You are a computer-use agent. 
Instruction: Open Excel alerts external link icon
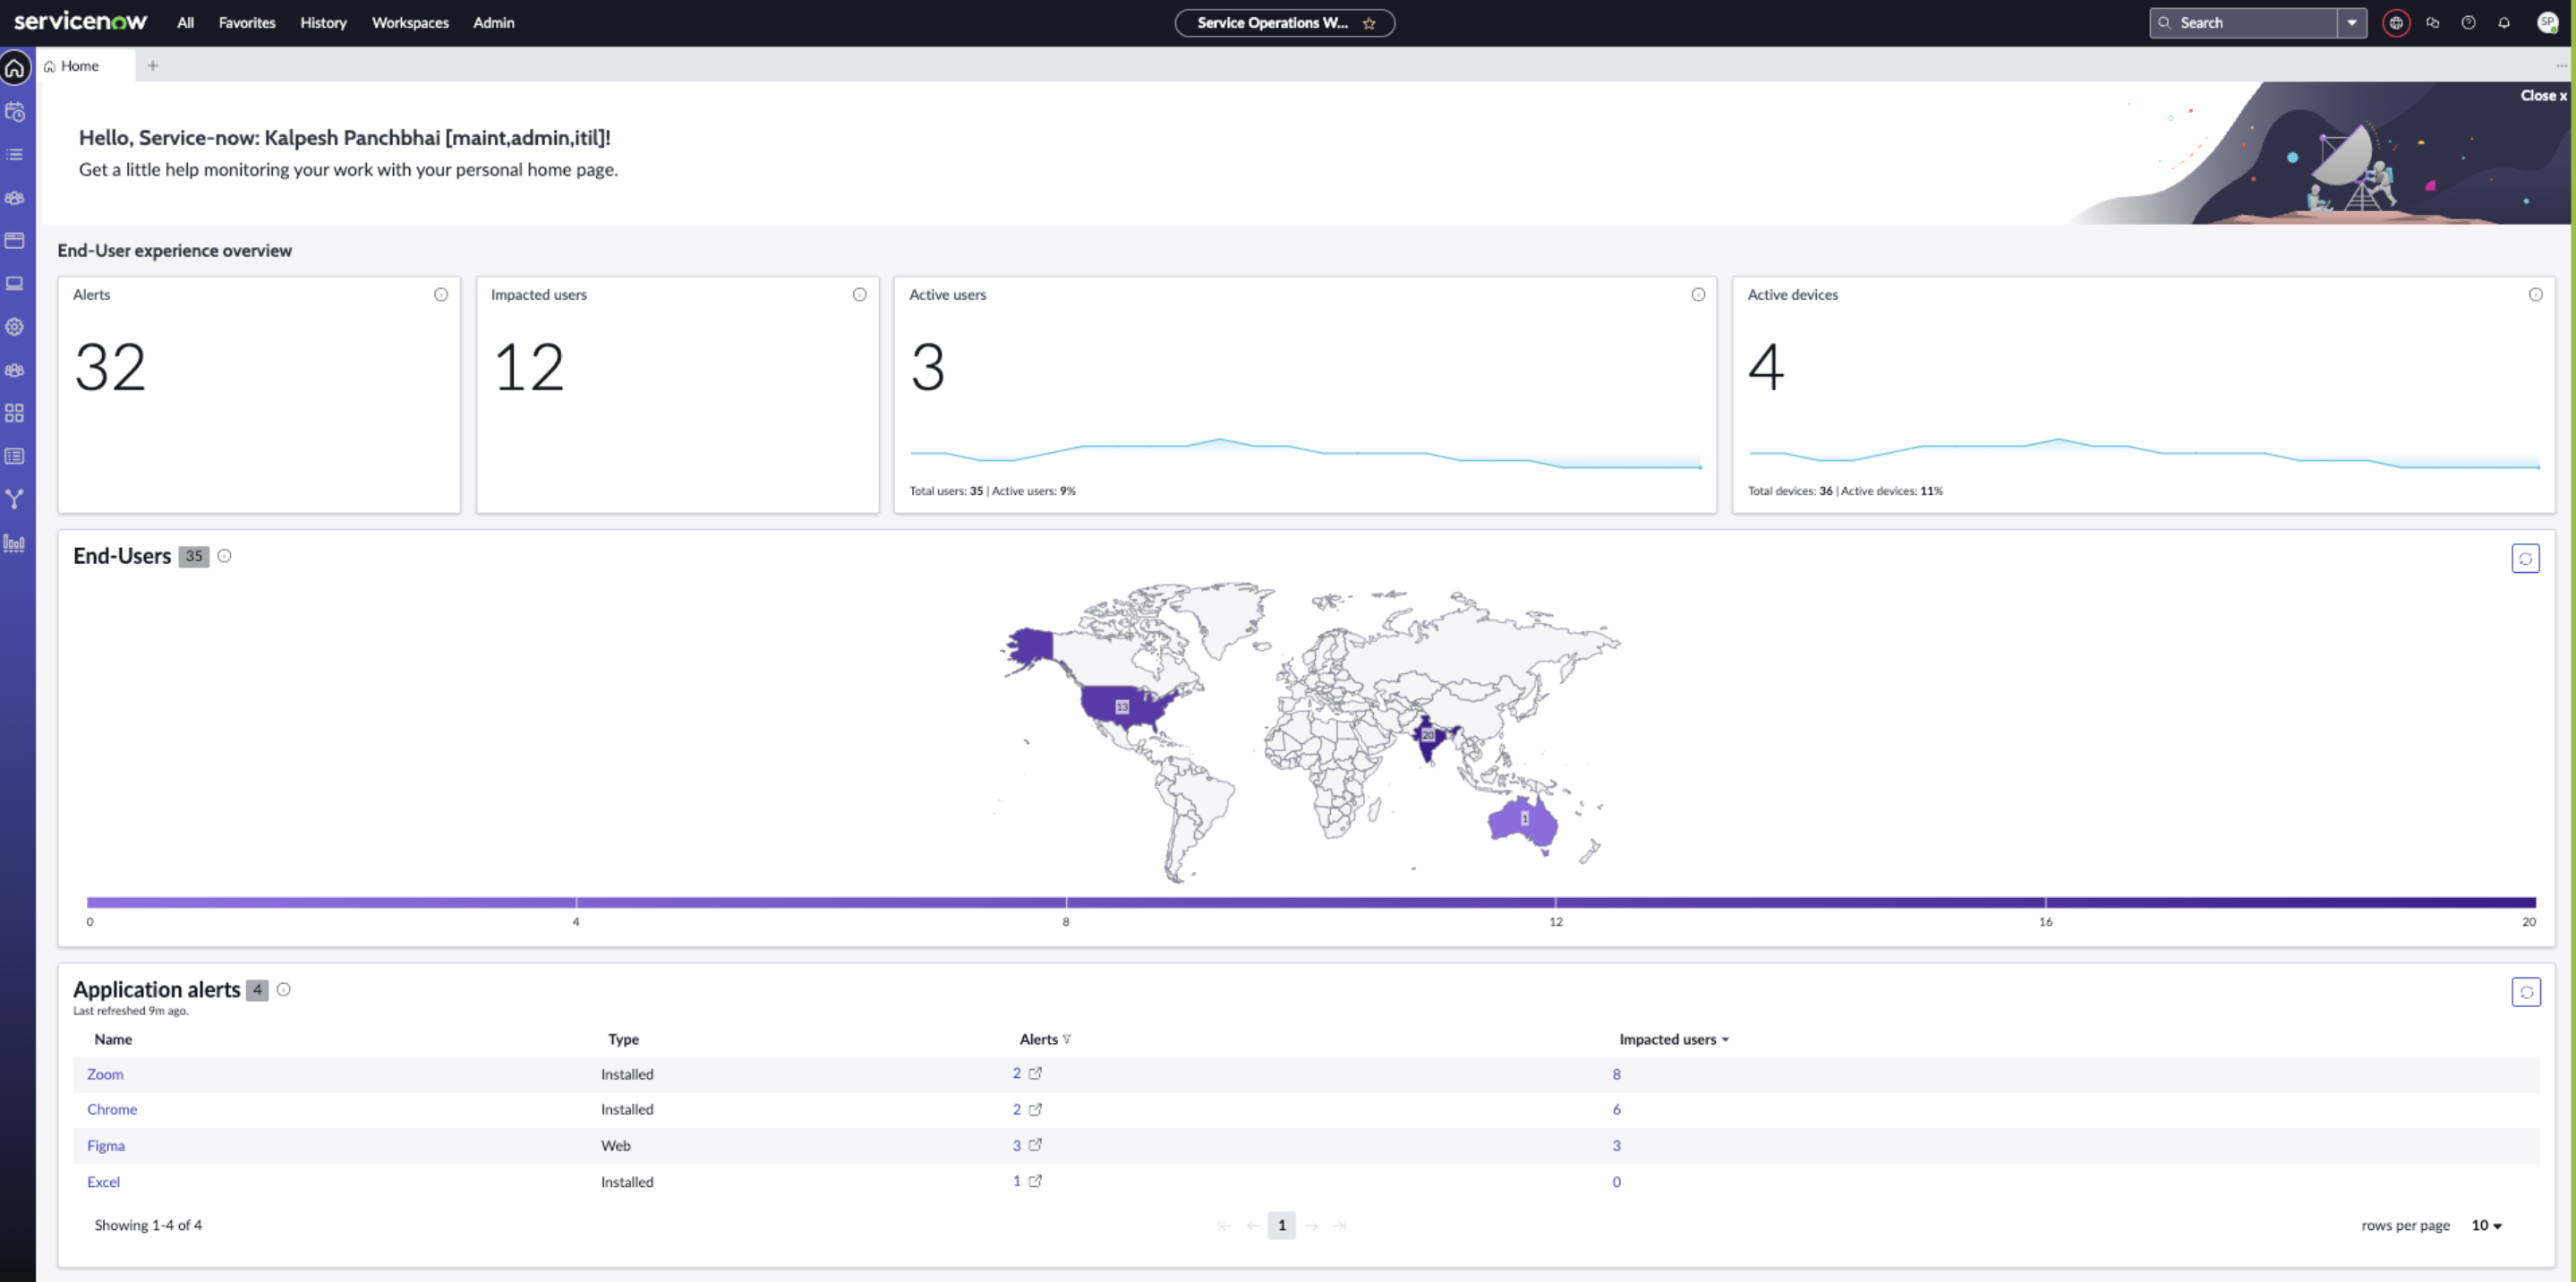coord(1035,1181)
